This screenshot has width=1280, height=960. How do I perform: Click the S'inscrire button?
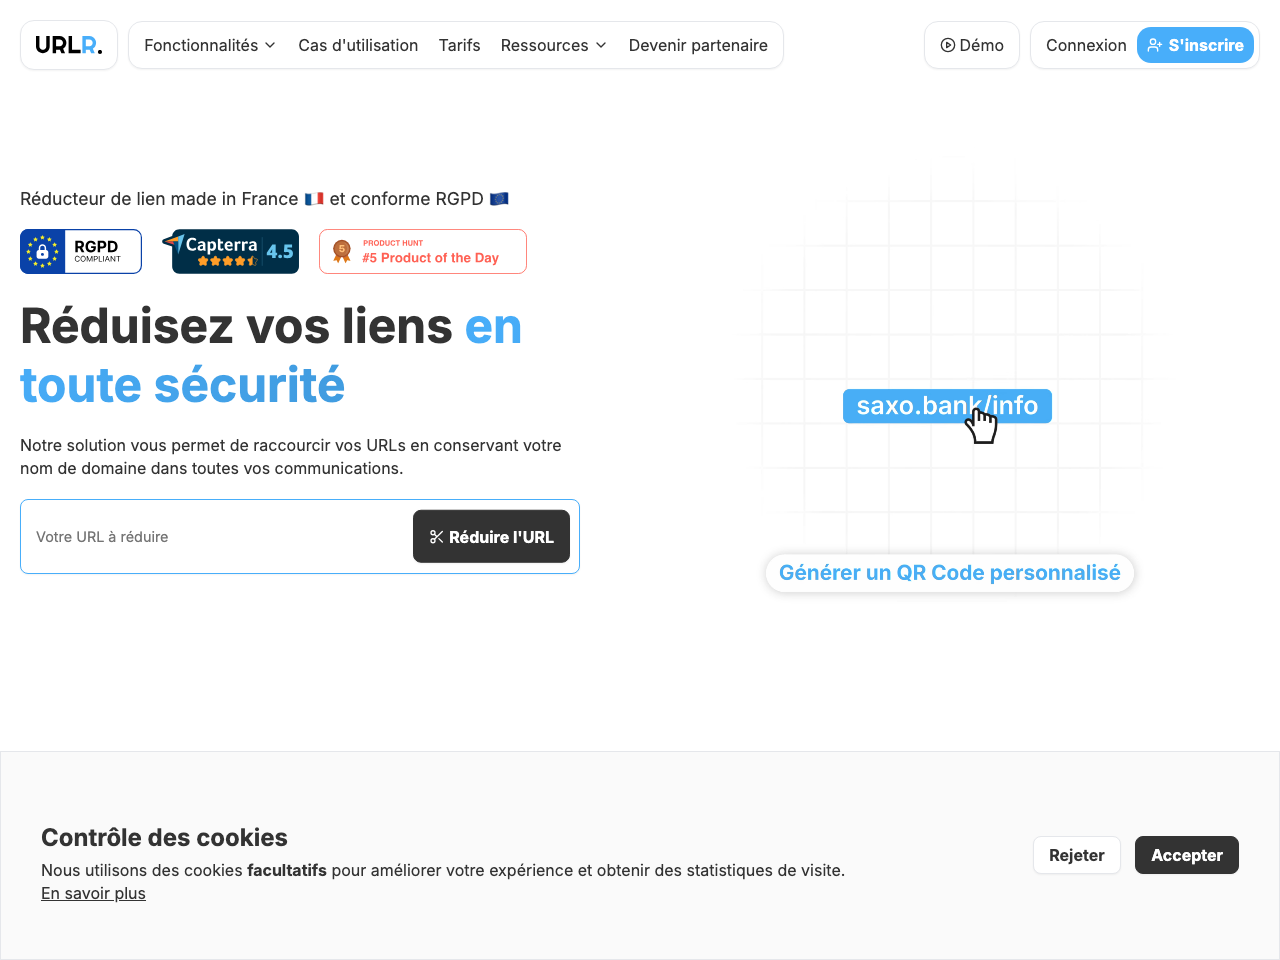[1196, 44]
